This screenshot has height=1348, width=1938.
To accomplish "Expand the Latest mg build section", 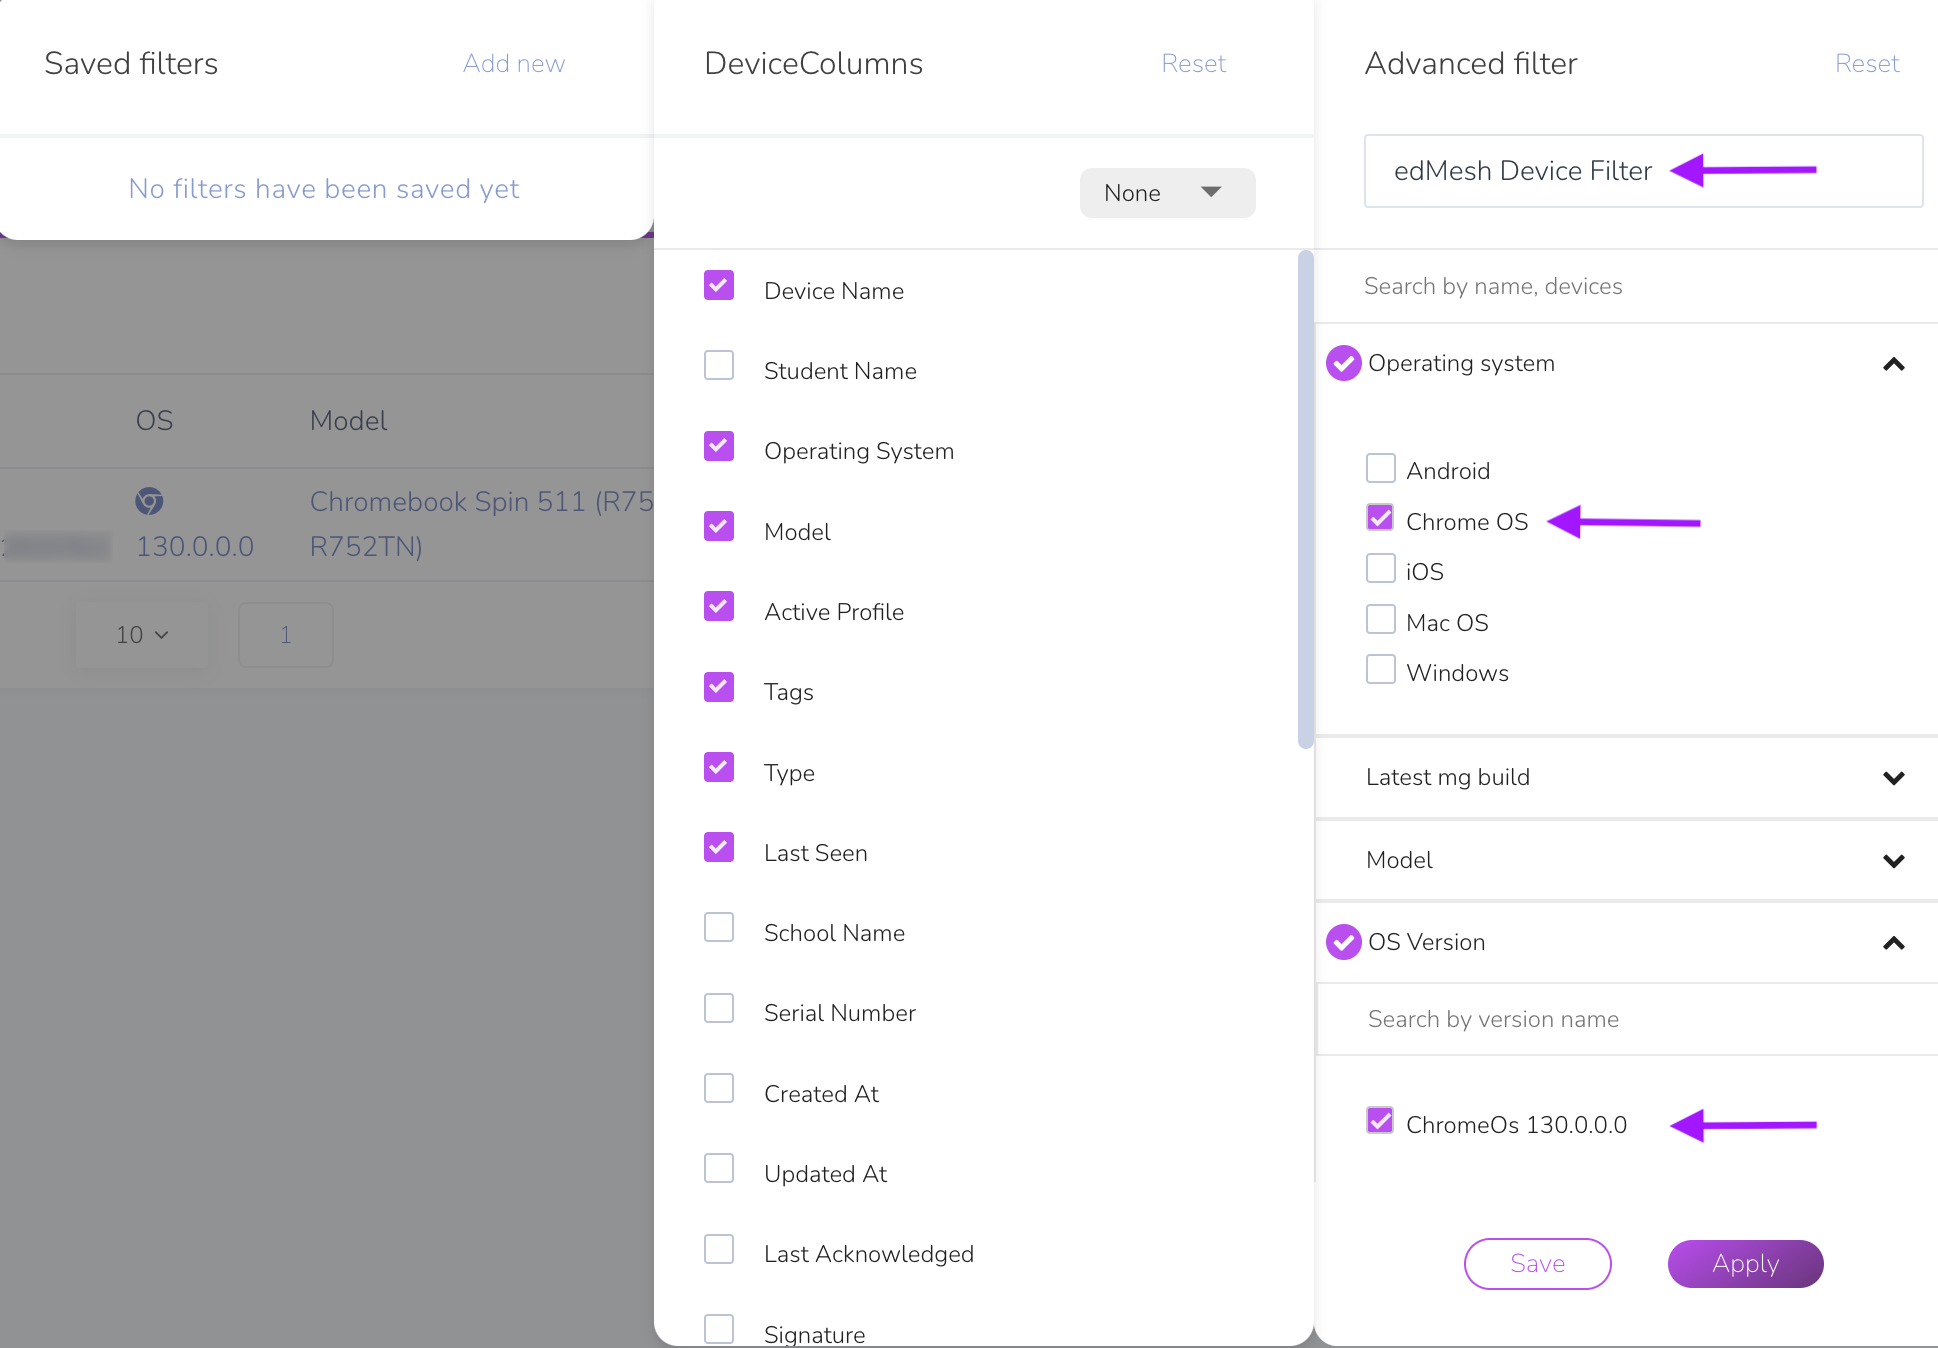I will 1893,778.
